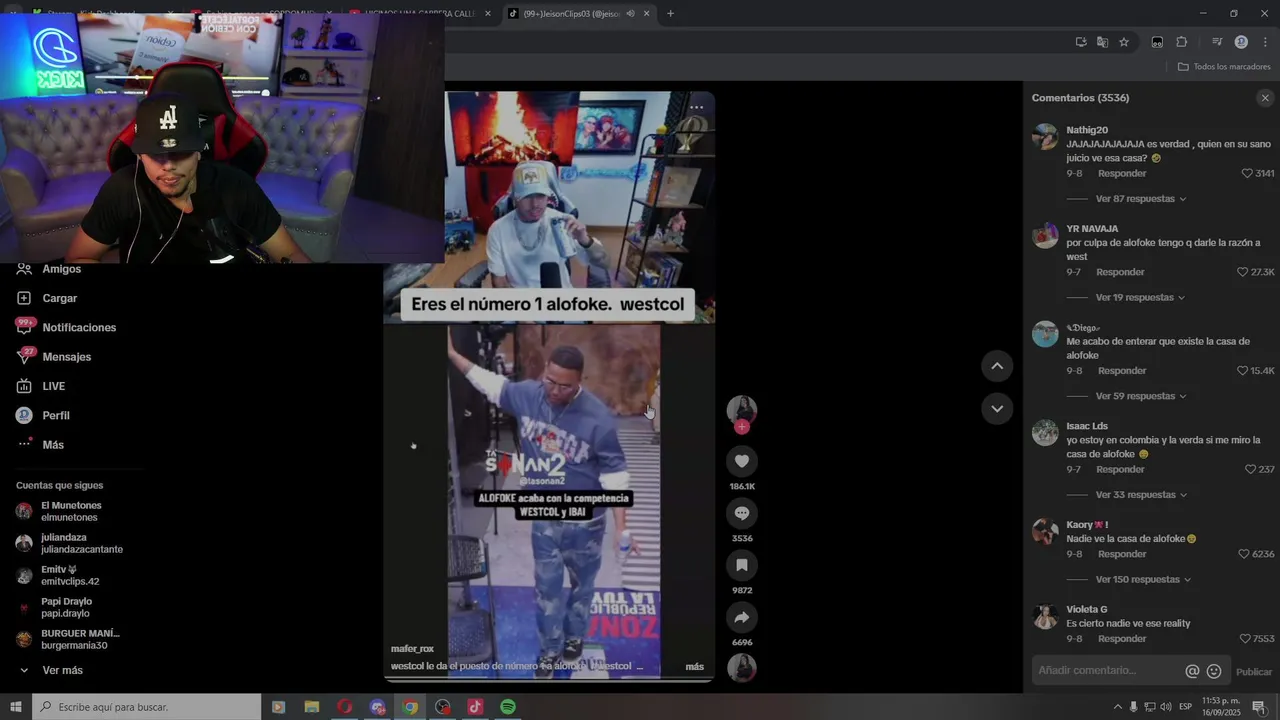Open the TikTok app in taskbar

(475, 707)
